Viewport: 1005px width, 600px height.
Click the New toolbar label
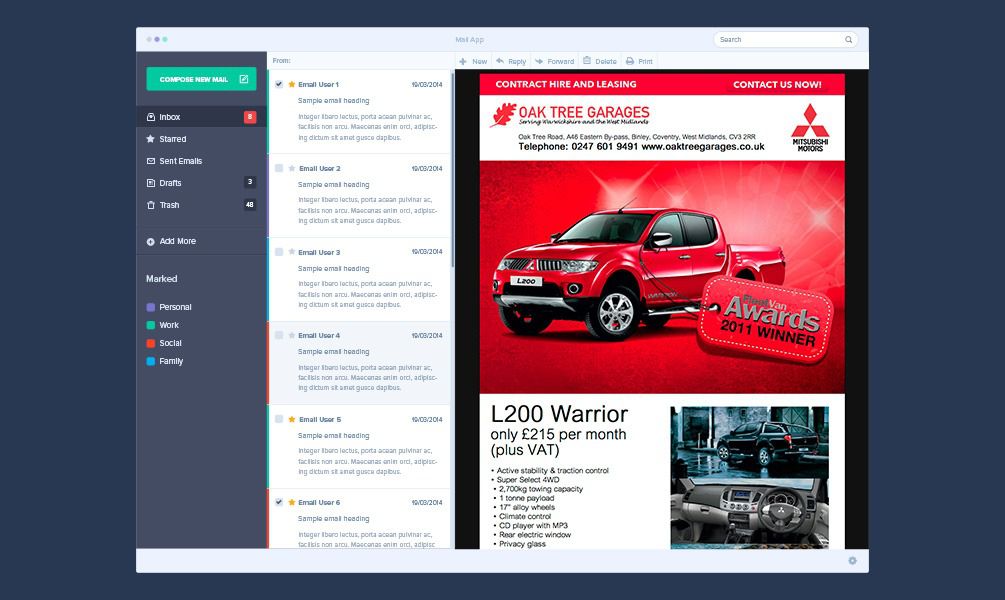tap(479, 62)
